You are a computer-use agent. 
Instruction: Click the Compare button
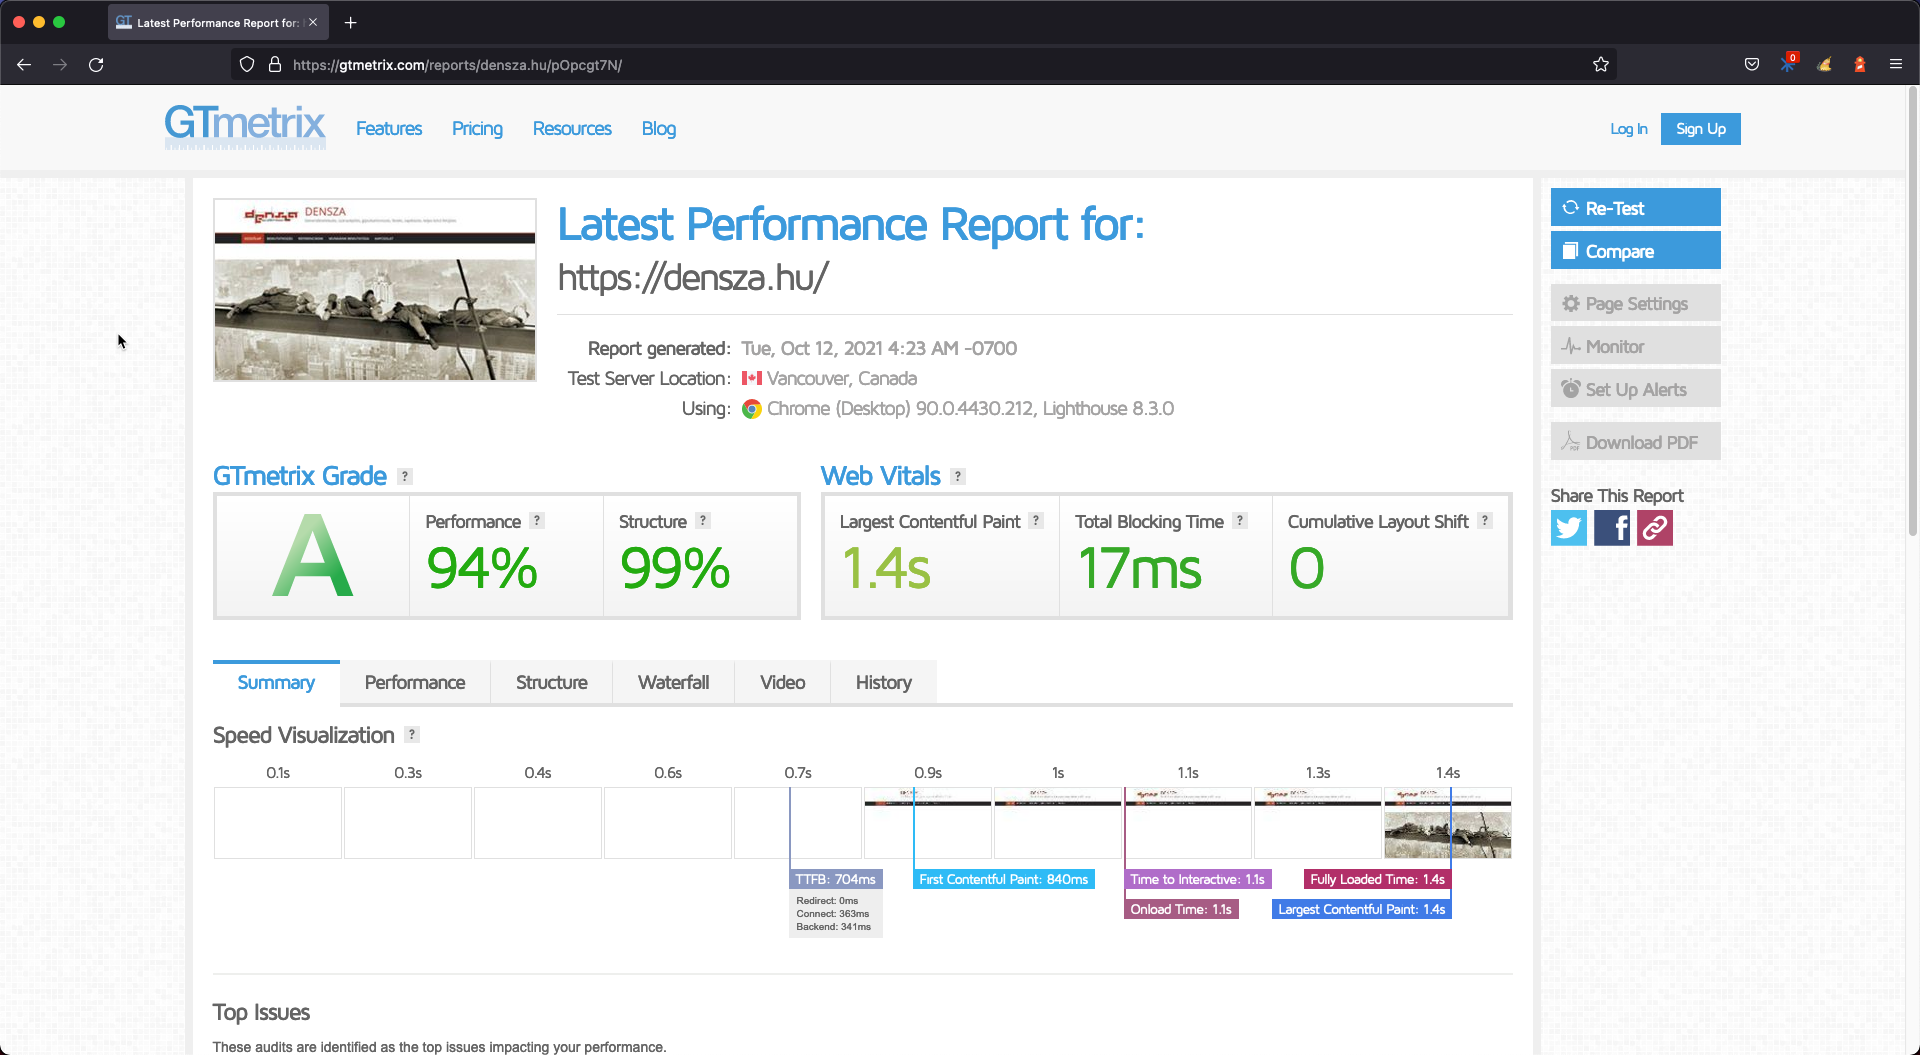point(1635,251)
